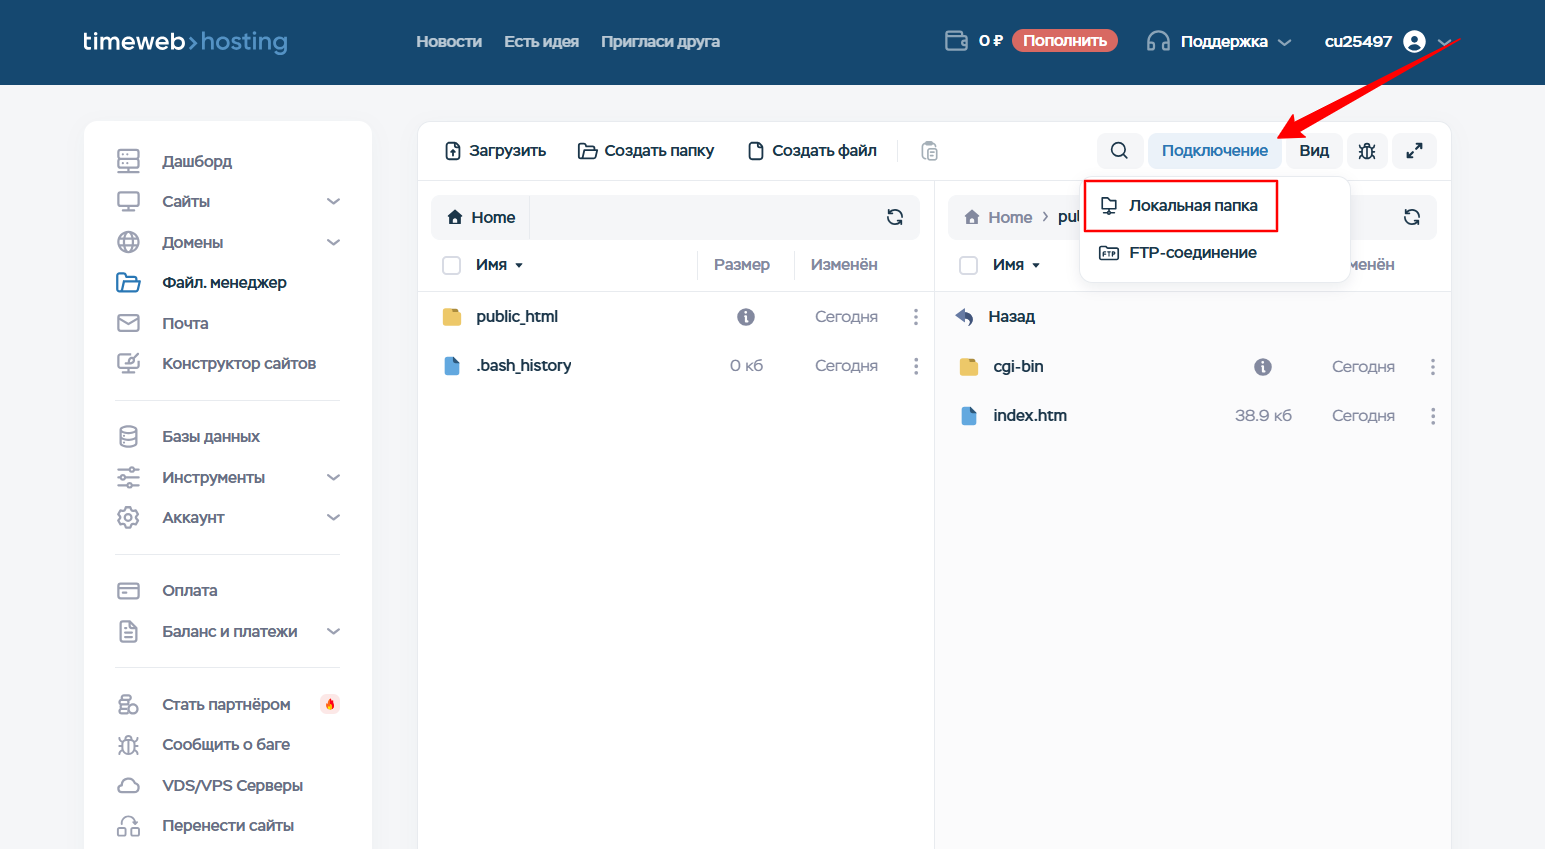Select Локальная папка connection option
This screenshot has height=849, width=1545.
[x=1180, y=206]
